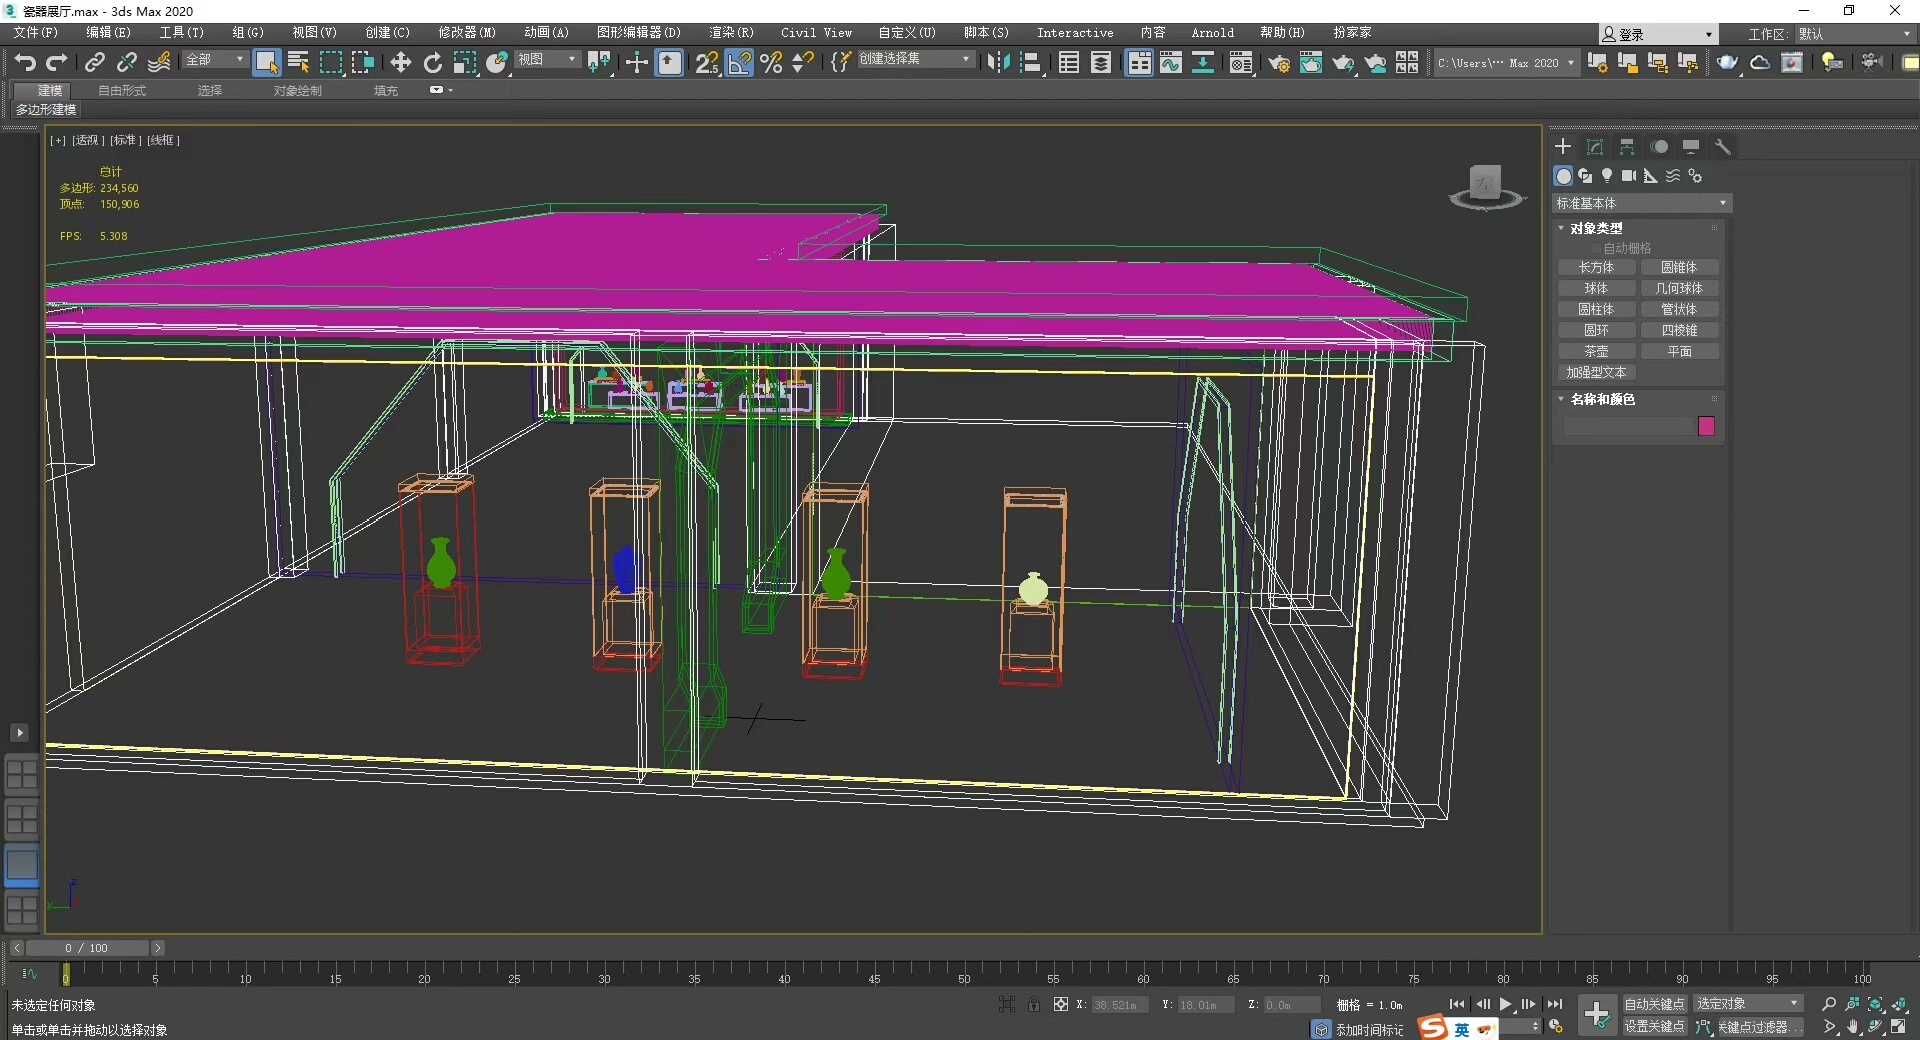1920x1040 pixels.
Task: Click the 茶壶 teapot primitive button
Action: (x=1596, y=351)
